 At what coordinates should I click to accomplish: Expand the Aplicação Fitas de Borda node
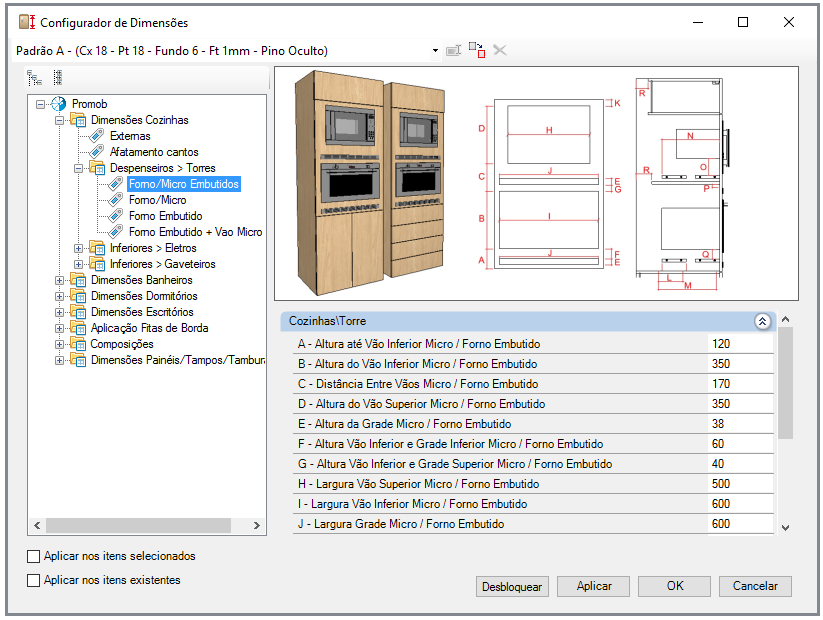59,329
